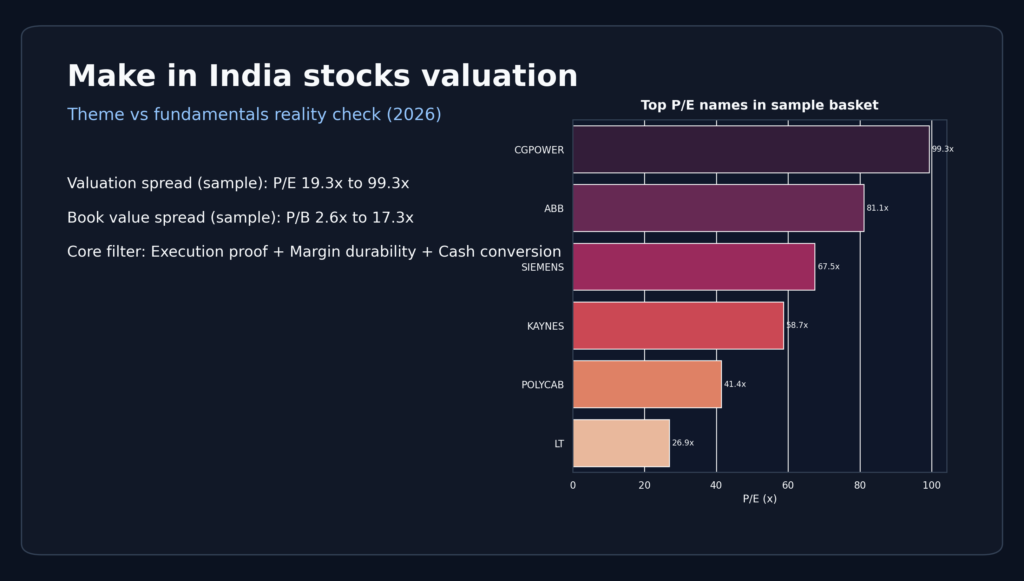Select the 26.9x data label

tap(683, 443)
